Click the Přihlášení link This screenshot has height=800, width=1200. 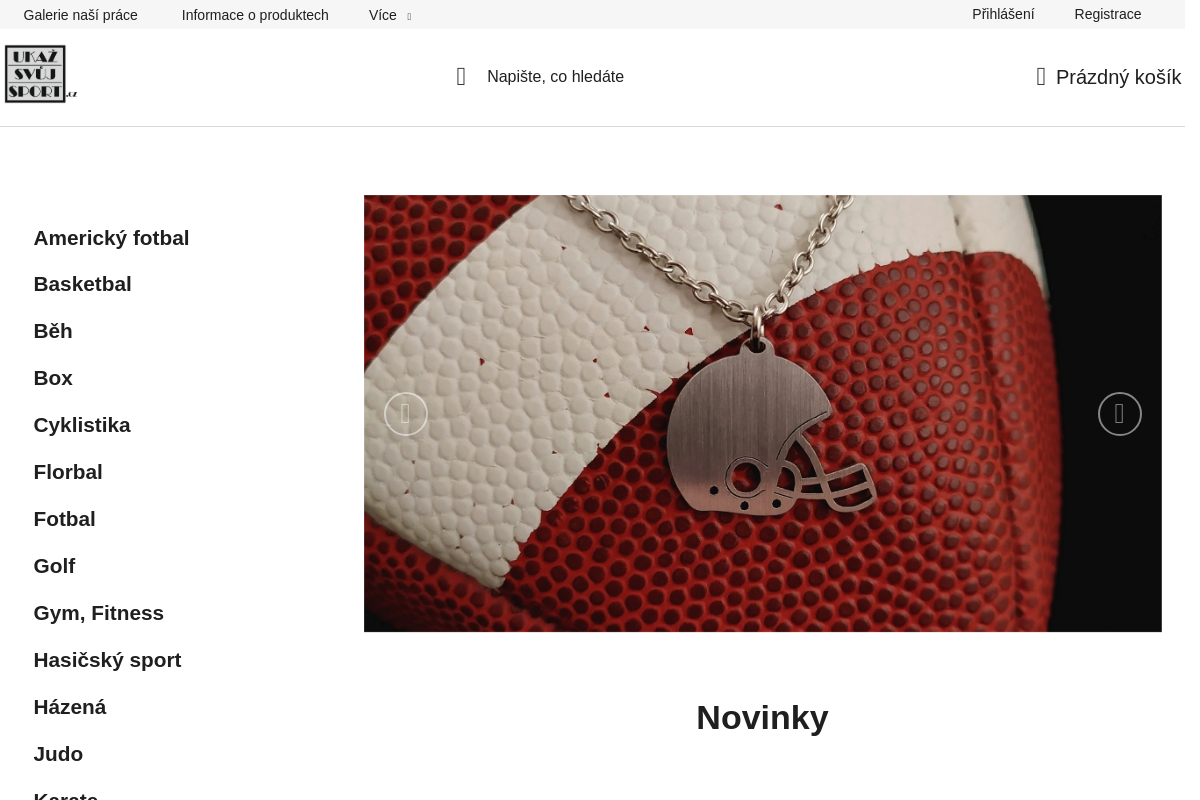tap(1003, 14)
